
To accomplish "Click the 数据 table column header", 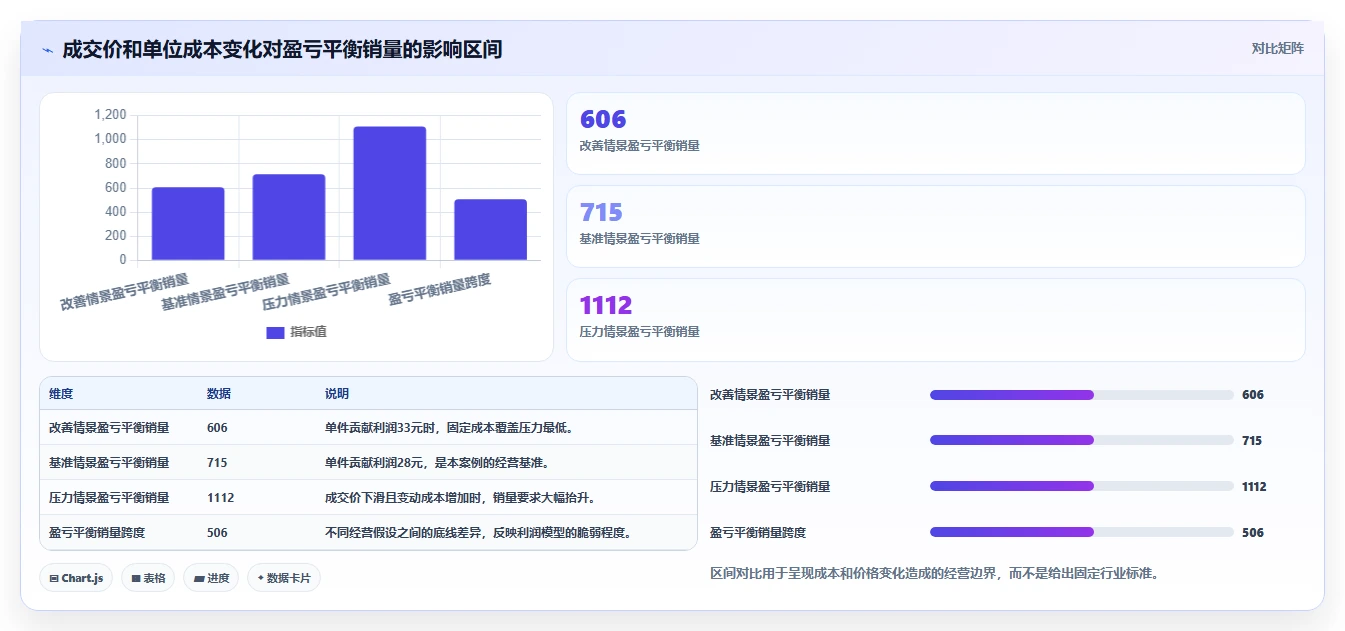I will 219,394.
